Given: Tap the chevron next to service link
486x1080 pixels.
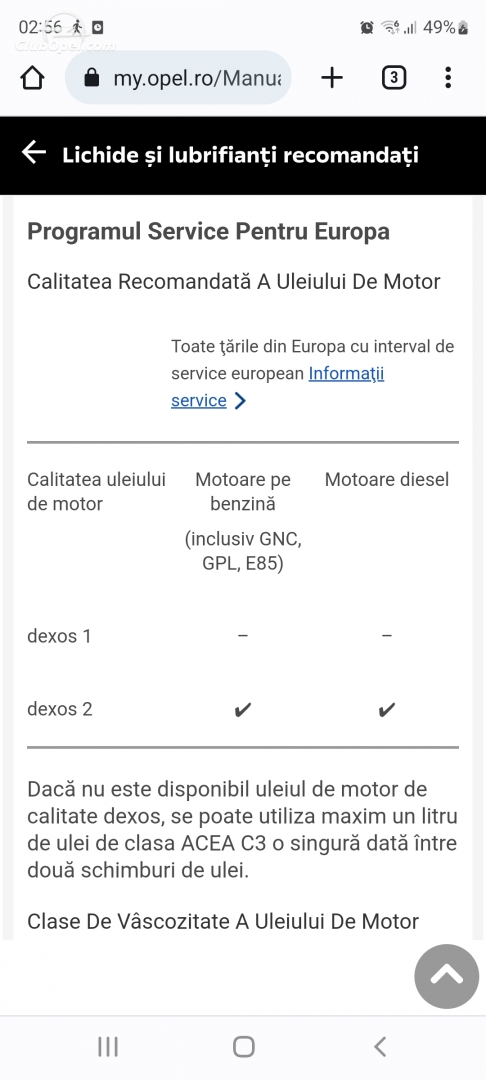Looking at the screenshot, I should (240, 401).
